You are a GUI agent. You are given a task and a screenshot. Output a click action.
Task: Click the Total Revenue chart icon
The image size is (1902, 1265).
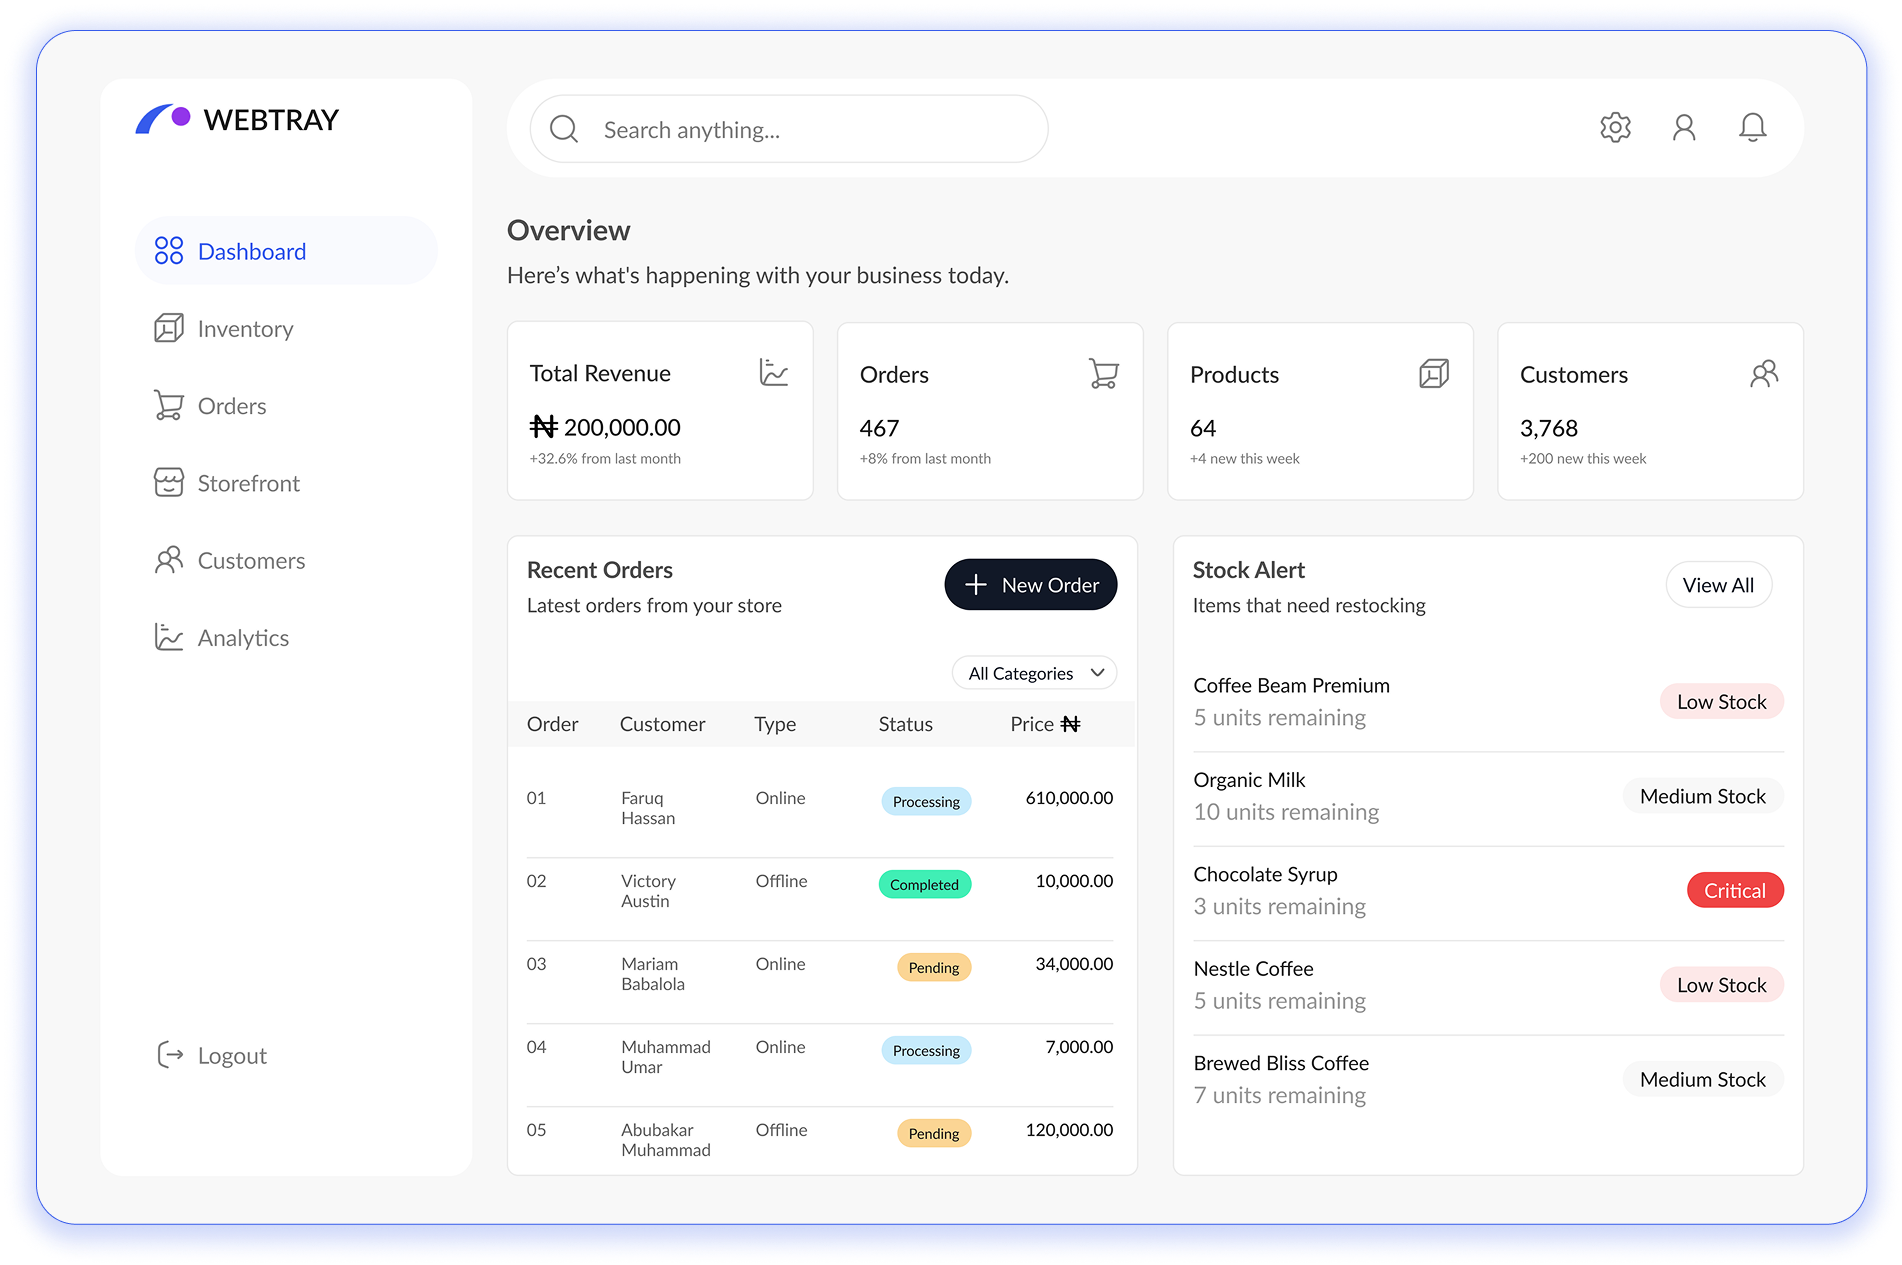pyautogui.click(x=773, y=373)
